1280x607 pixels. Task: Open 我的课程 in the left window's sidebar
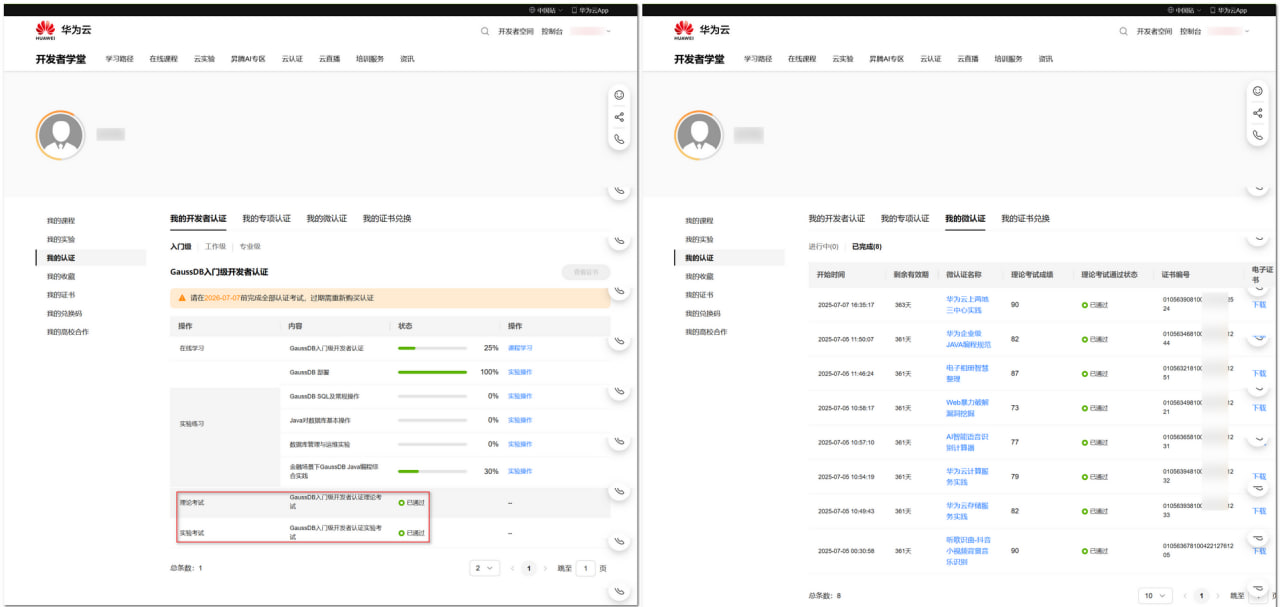pyautogui.click(x=61, y=220)
